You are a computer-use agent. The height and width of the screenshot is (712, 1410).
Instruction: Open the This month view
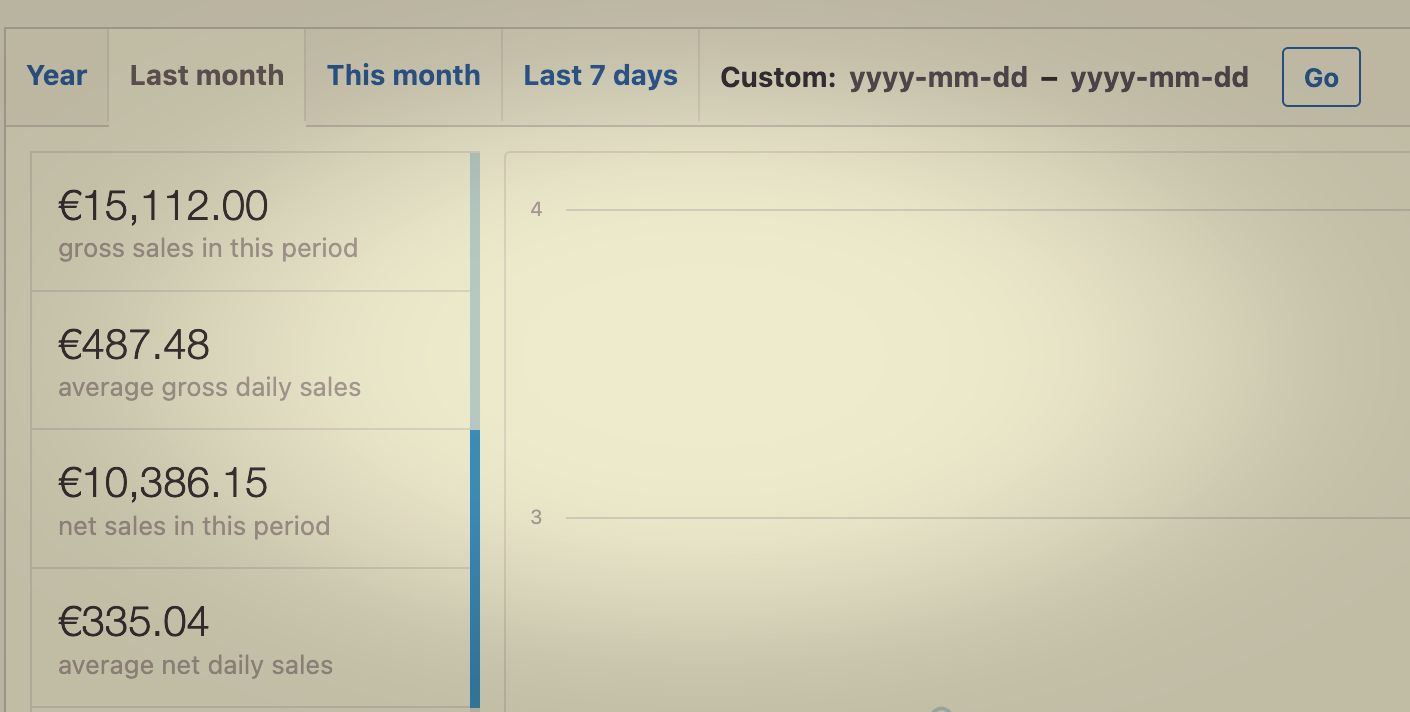403,74
